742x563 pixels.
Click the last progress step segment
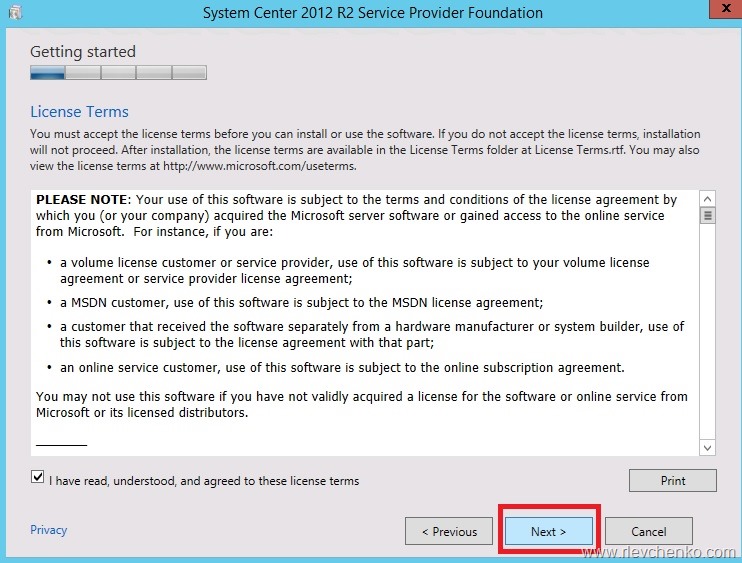189,72
